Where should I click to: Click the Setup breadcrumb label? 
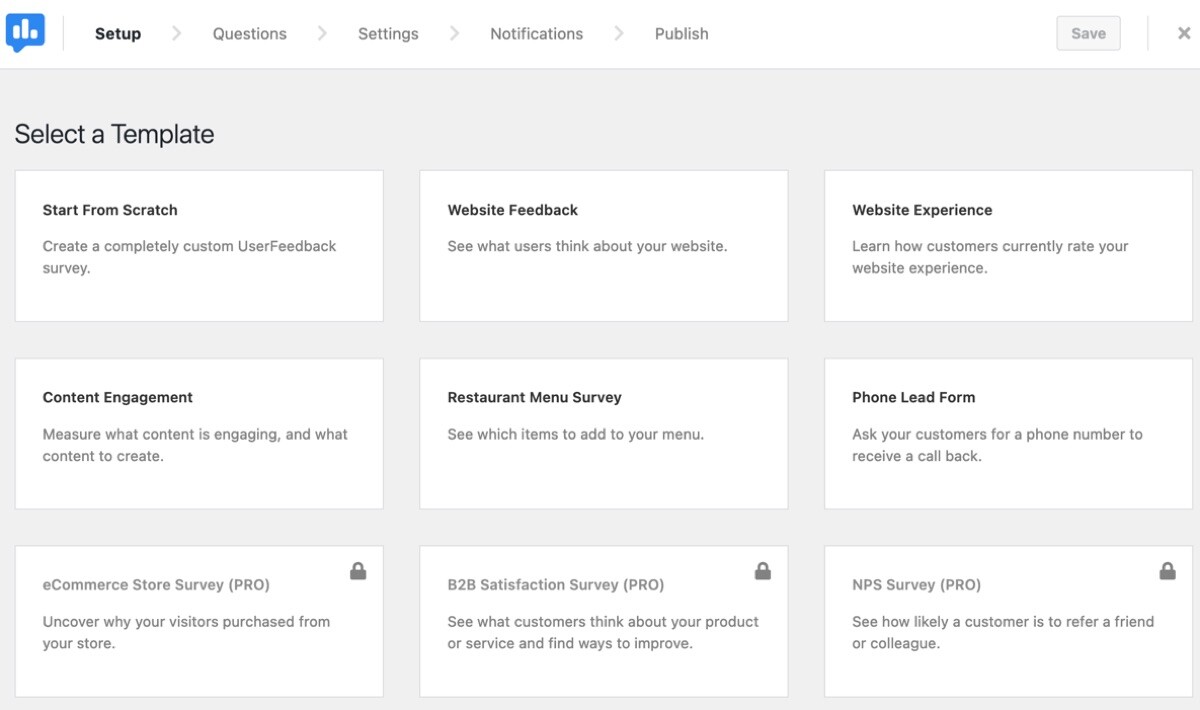point(117,33)
